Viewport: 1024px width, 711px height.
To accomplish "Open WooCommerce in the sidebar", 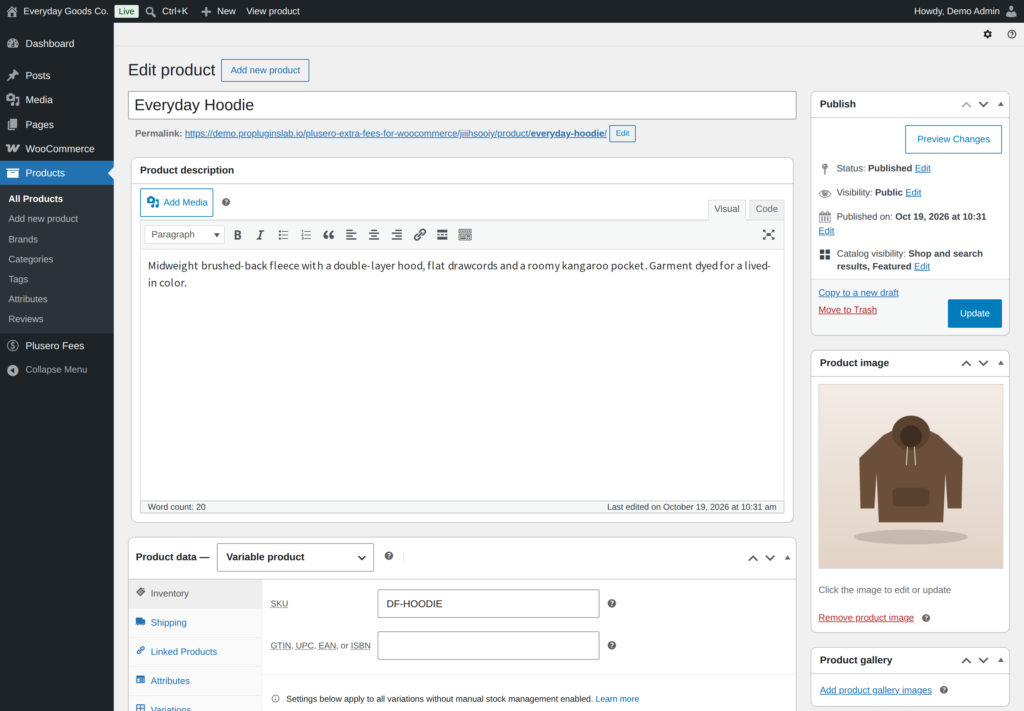I will point(57,149).
